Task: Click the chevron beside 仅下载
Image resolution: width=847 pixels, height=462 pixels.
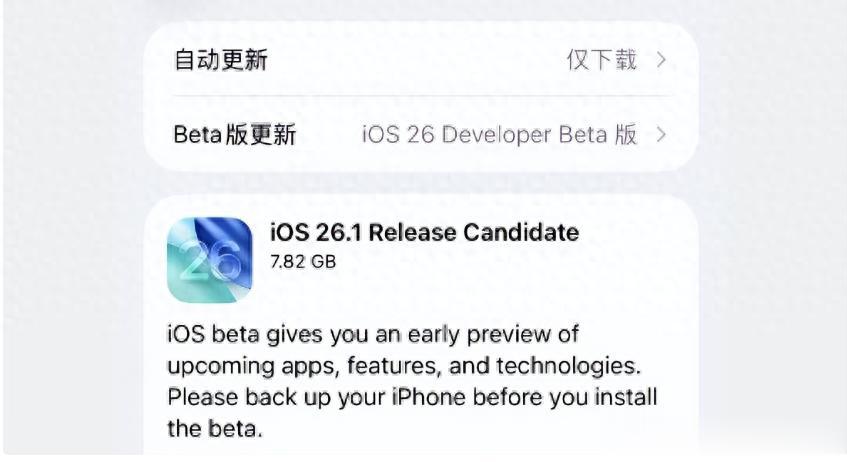Action: [x=661, y=60]
